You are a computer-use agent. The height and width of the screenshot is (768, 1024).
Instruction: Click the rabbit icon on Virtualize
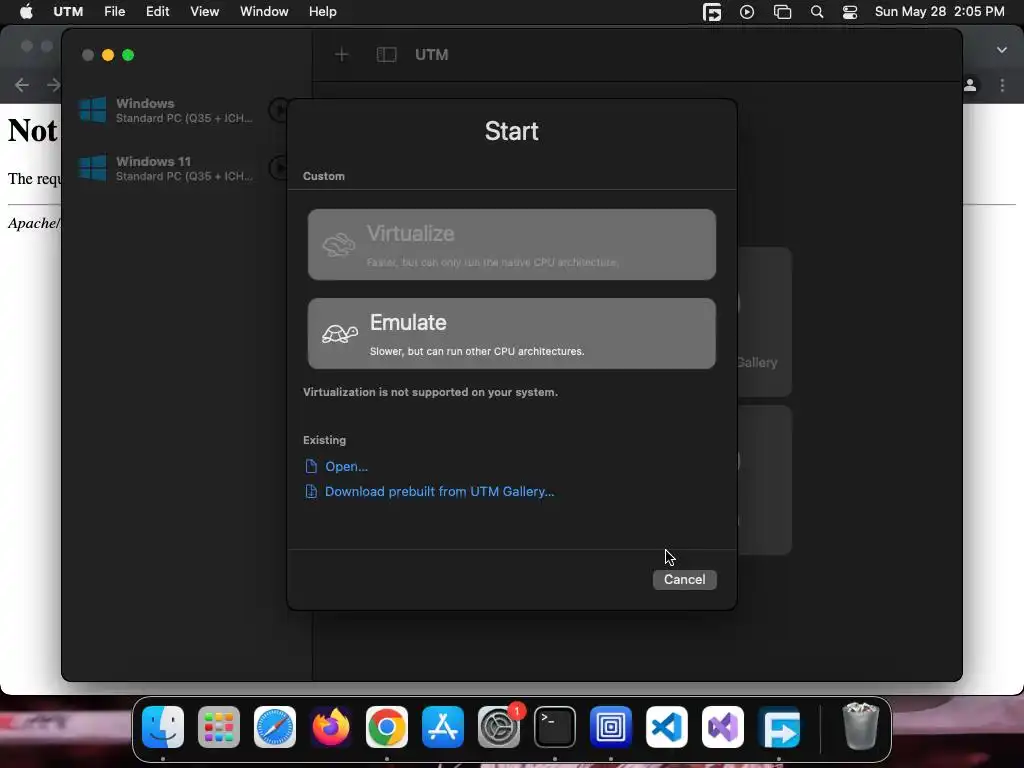(339, 245)
